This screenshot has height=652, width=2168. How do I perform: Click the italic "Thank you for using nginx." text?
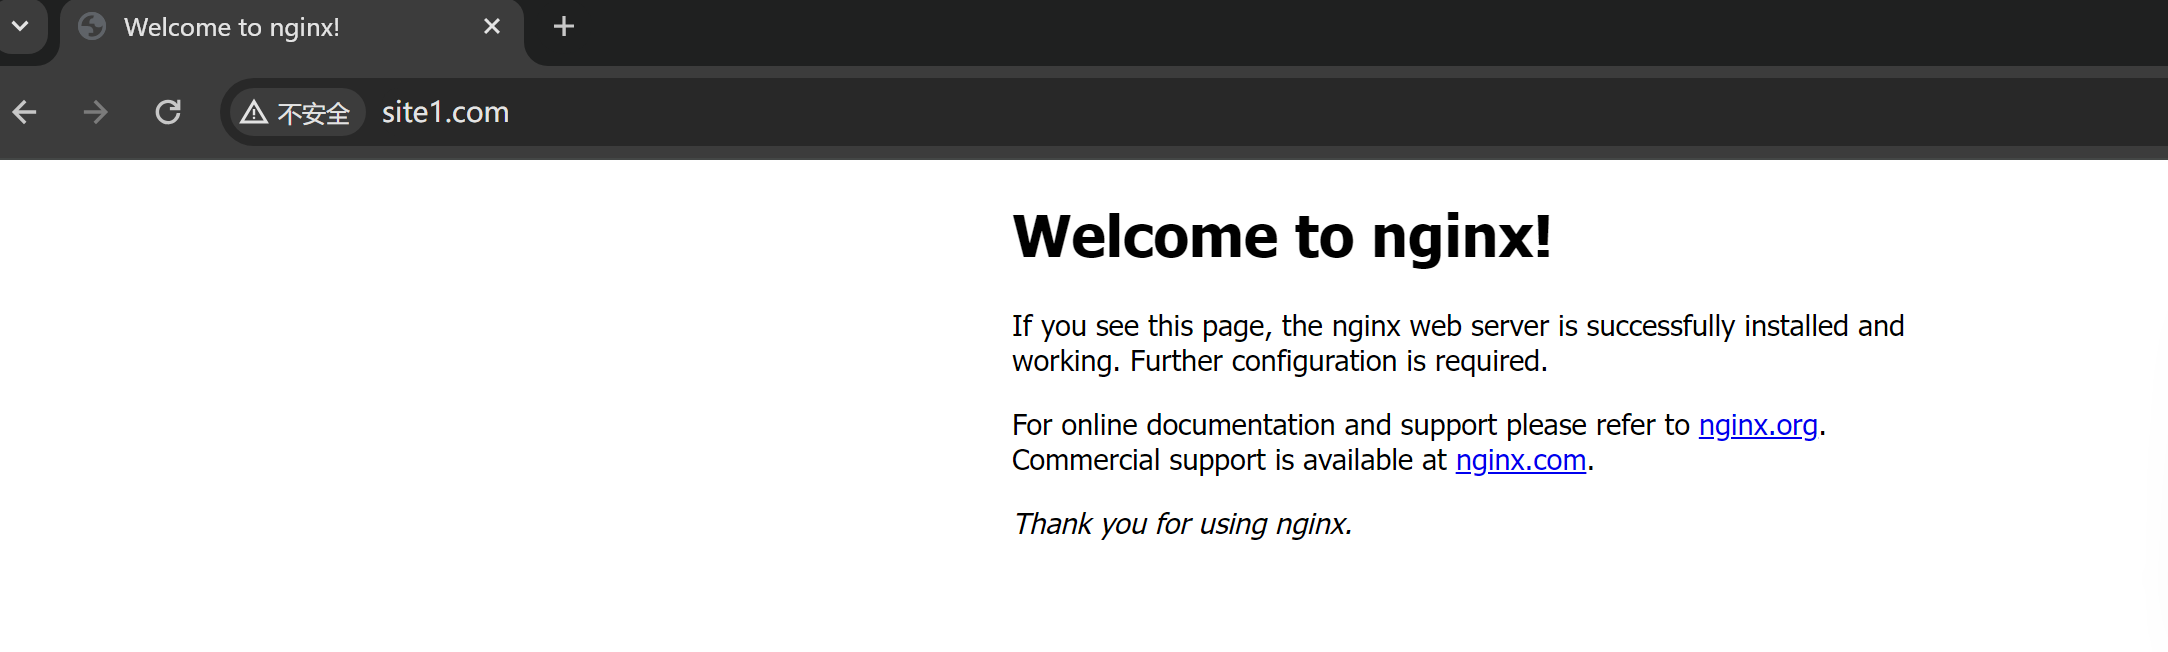pyautogui.click(x=1182, y=524)
